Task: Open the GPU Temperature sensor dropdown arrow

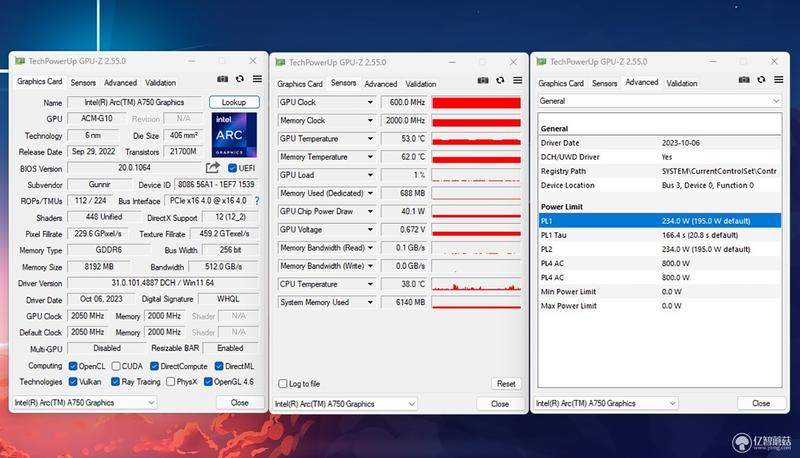Action: [x=370, y=139]
